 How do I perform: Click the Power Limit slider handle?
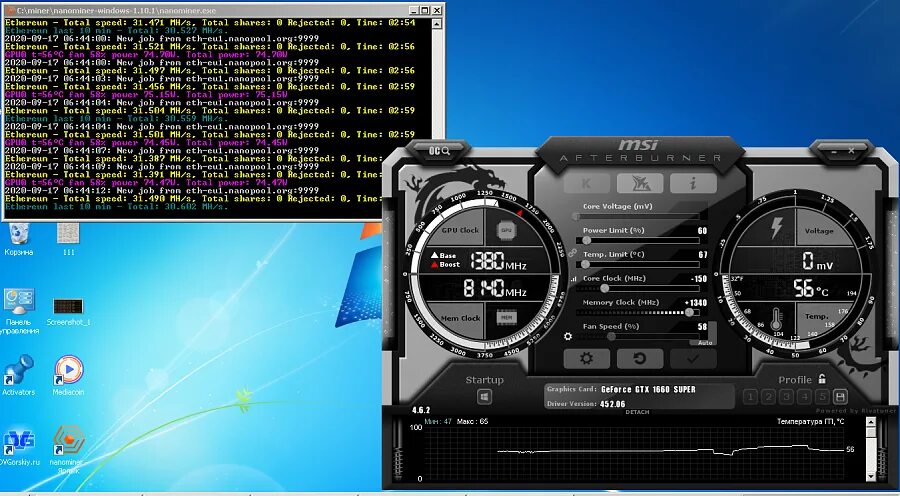click(x=586, y=241)
